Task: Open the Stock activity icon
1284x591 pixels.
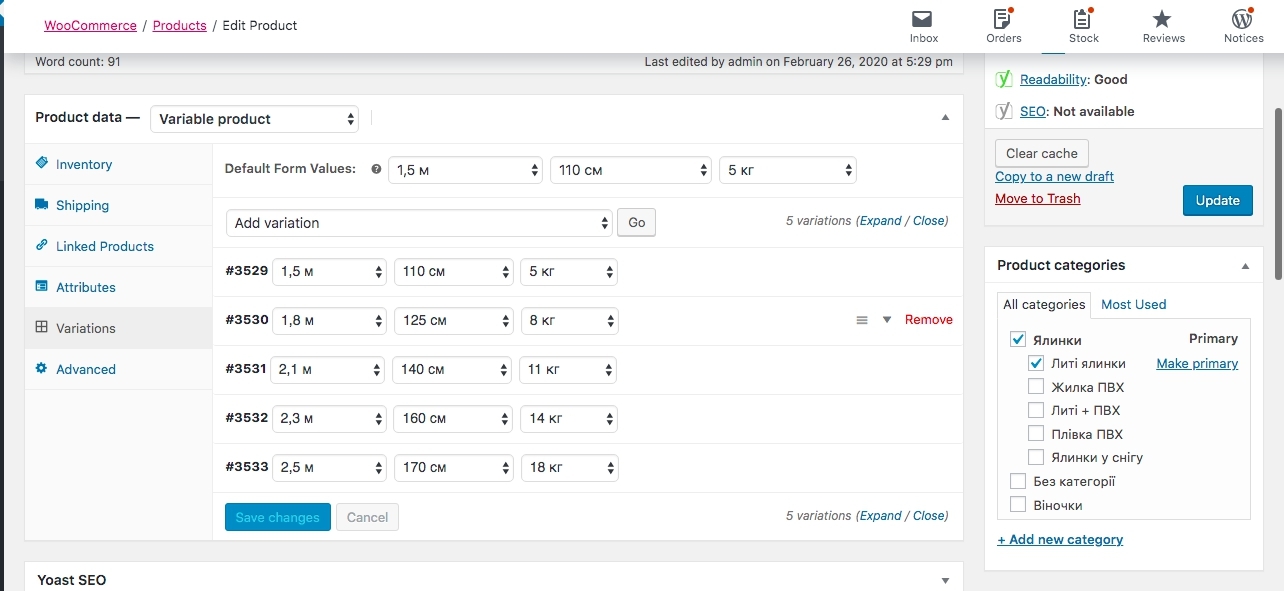Action: tap(1083, 20)
